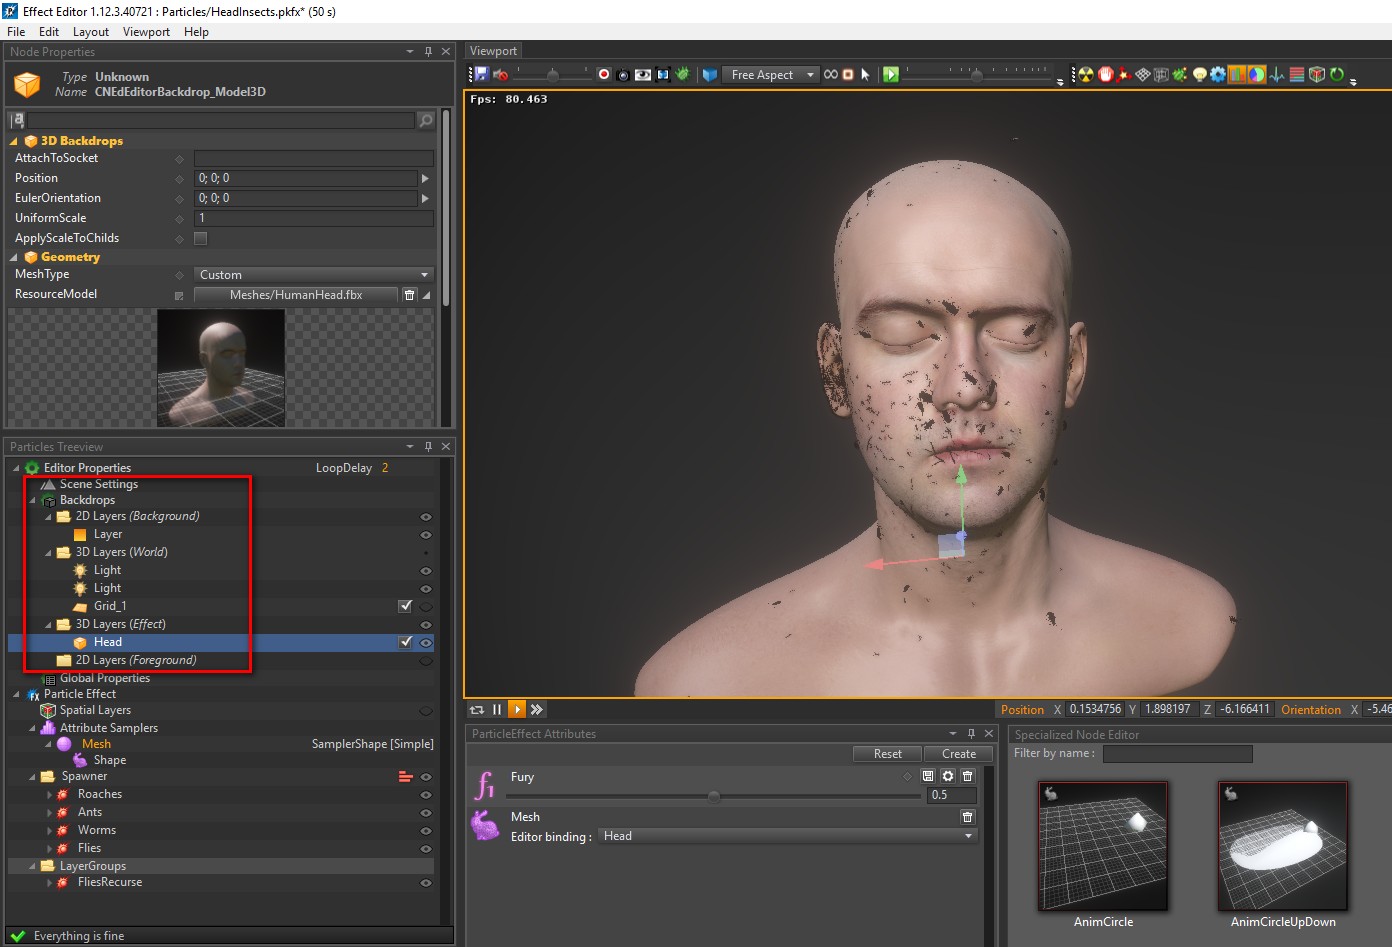Click the arrow cursor tool icon
The height and width of the screenshot is (947, 1392).
tap(866, 75)
